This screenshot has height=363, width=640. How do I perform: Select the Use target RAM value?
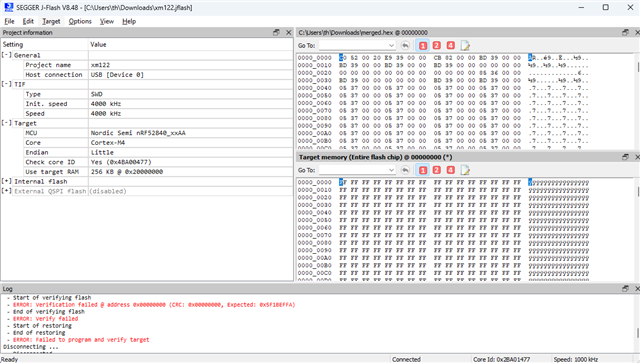pyautogui.click(x=127, y=172)
